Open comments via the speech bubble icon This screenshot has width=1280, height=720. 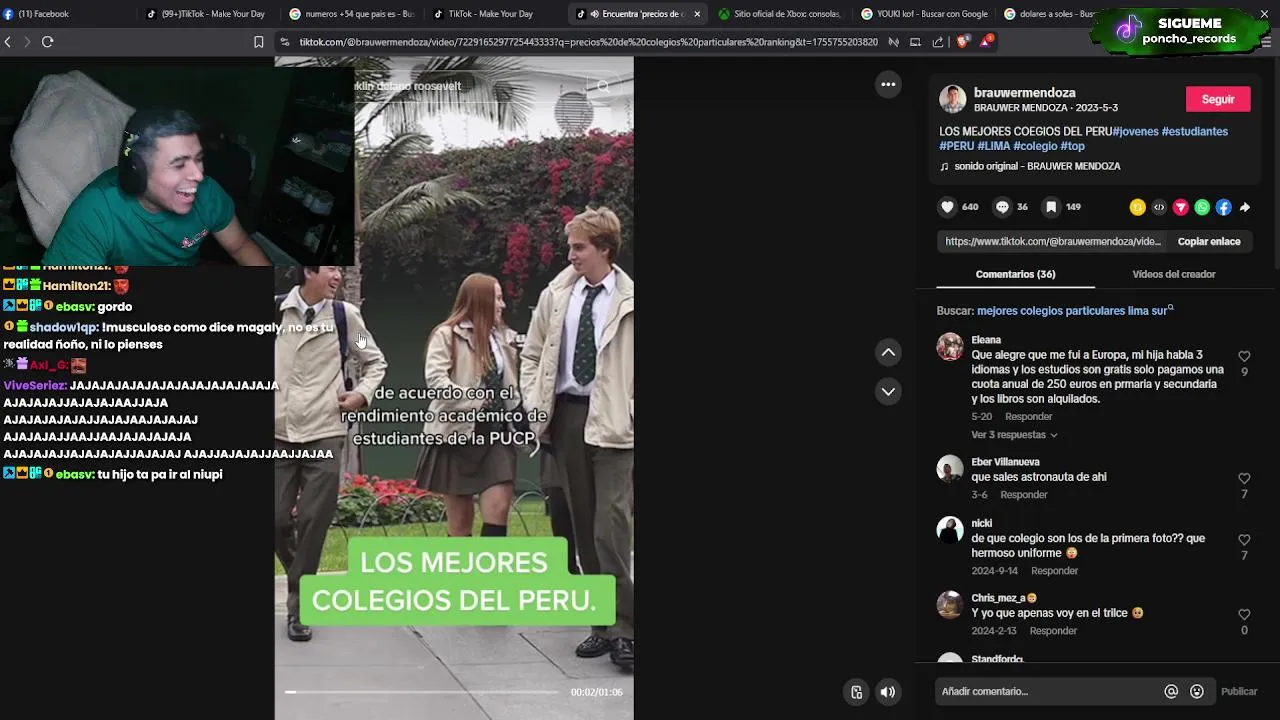1002,207
